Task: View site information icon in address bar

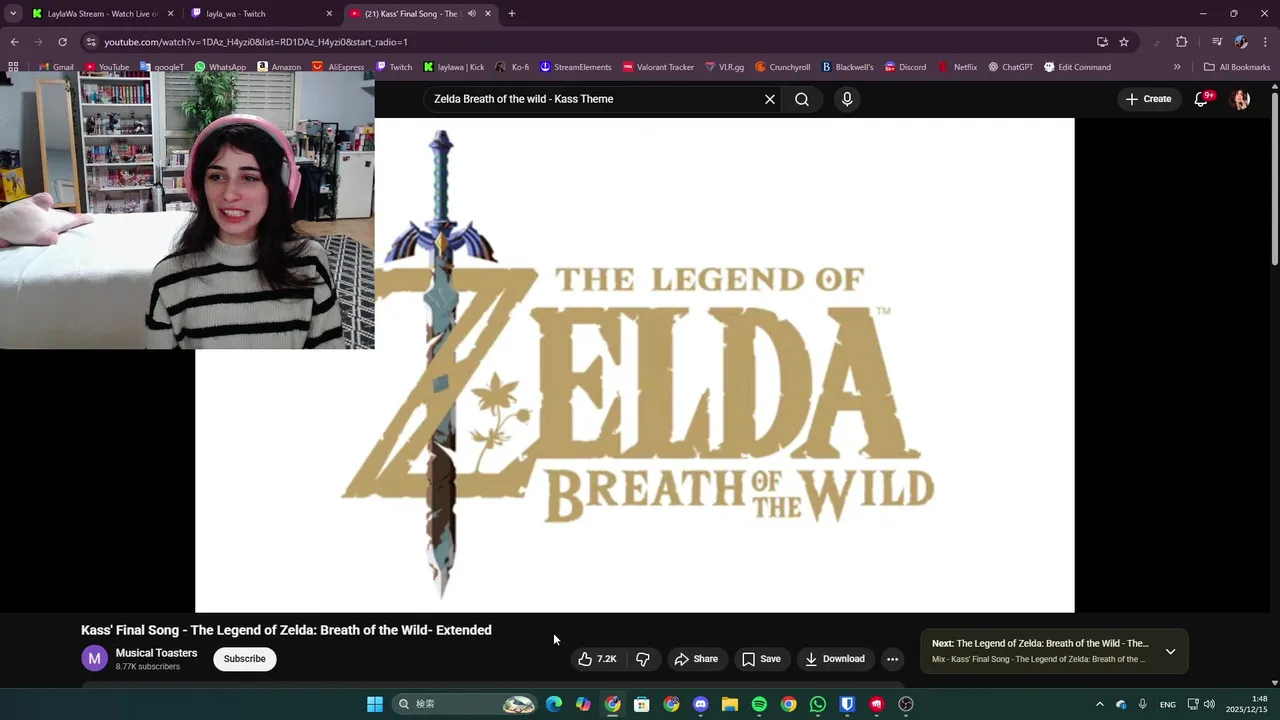Action: (x=91, y=42)
